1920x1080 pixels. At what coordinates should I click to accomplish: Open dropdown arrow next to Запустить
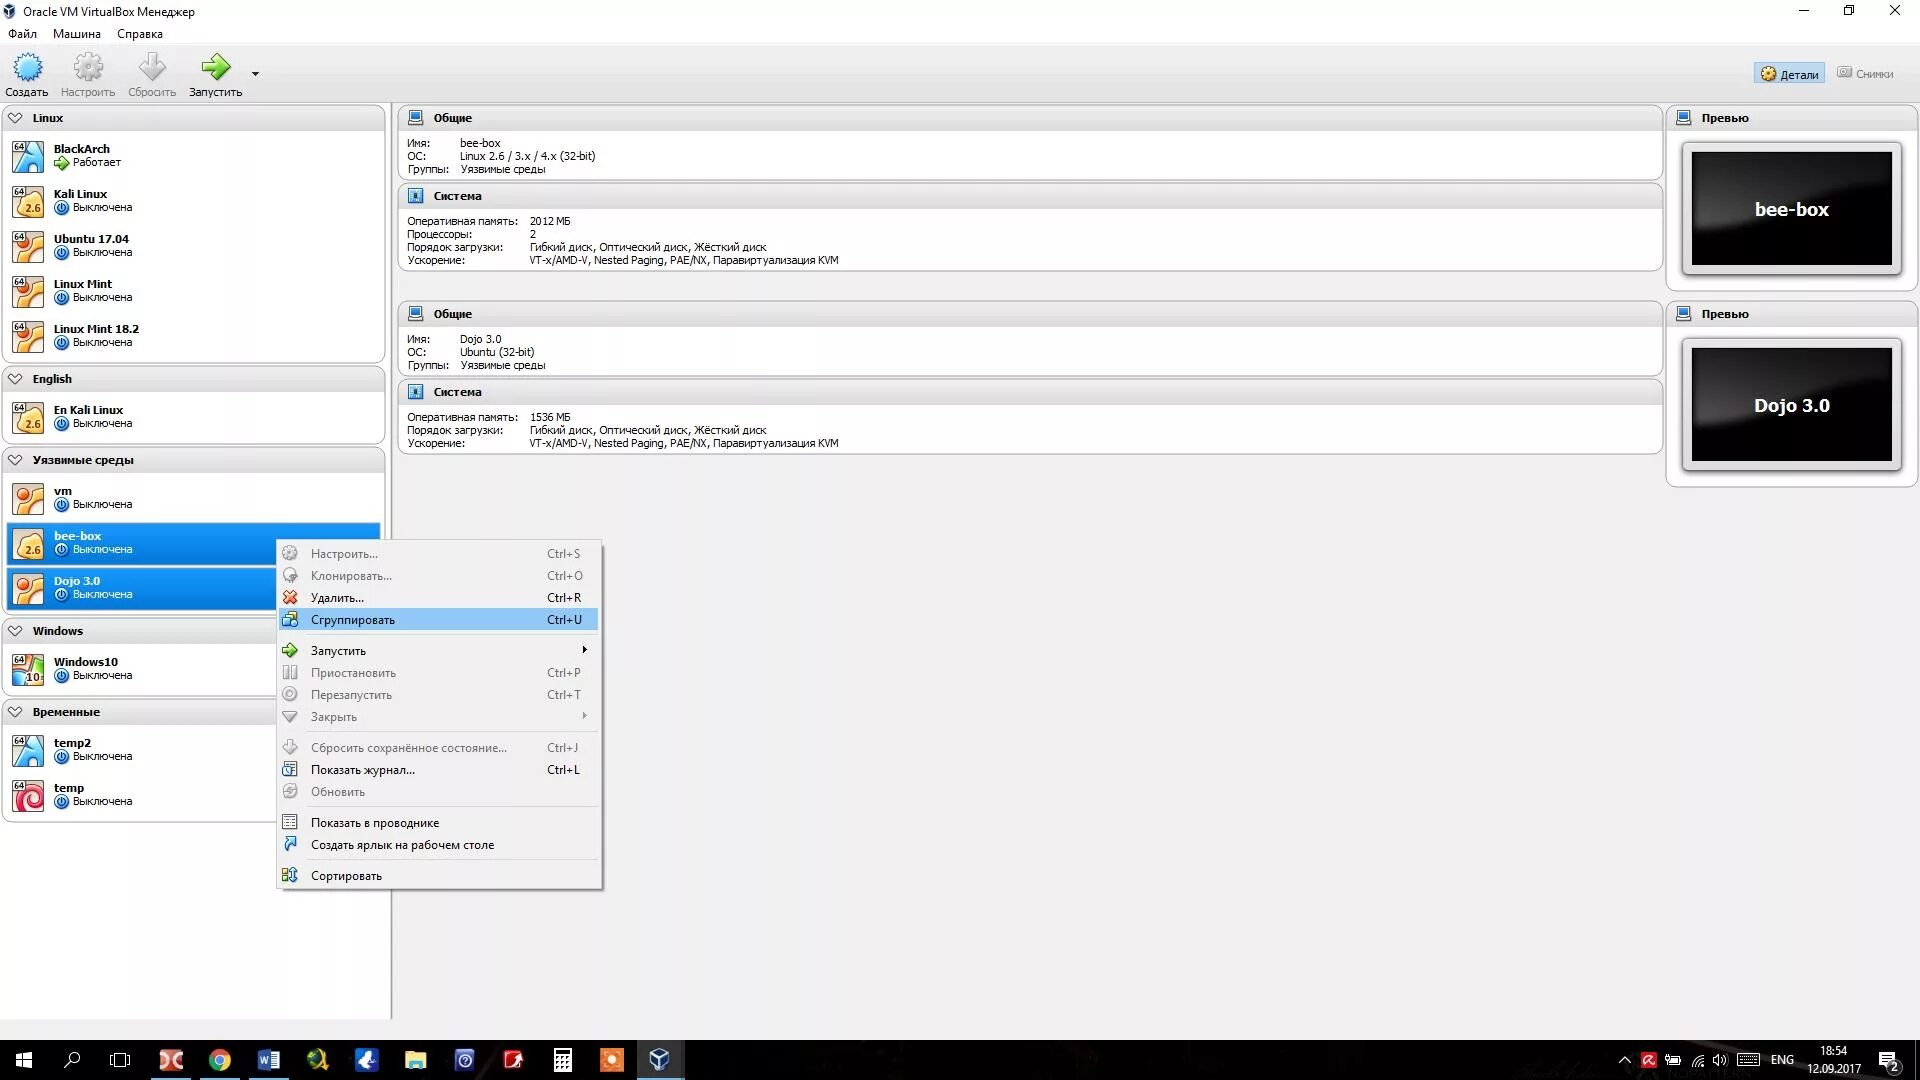[x=255, y=74]
